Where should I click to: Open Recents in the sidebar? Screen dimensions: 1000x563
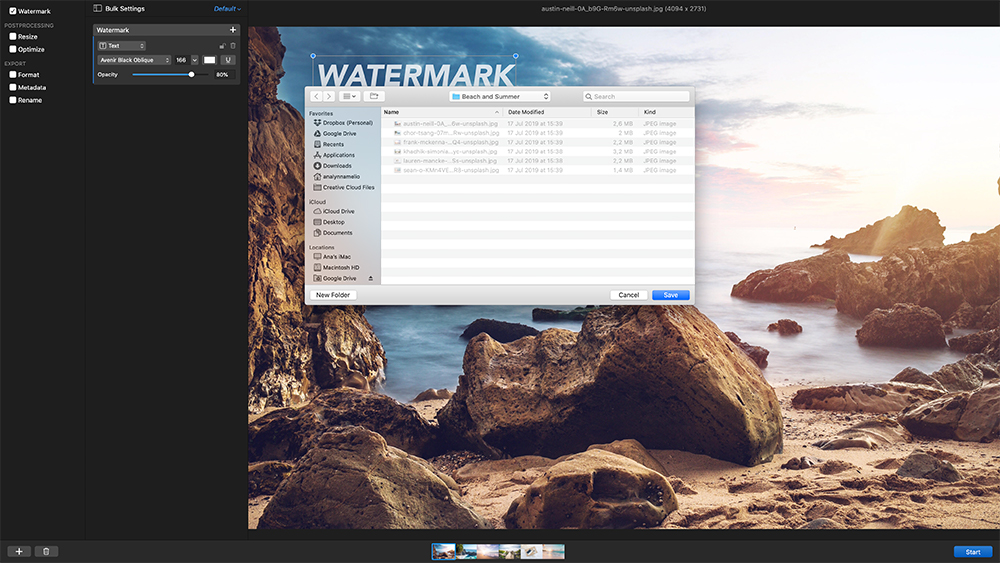coord(329,144)
